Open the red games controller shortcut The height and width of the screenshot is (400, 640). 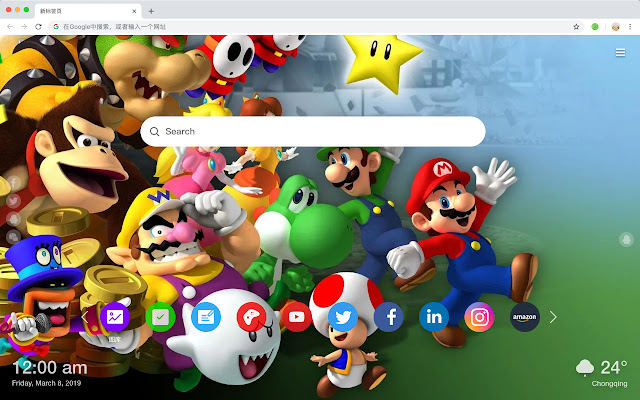click(251, 317)
